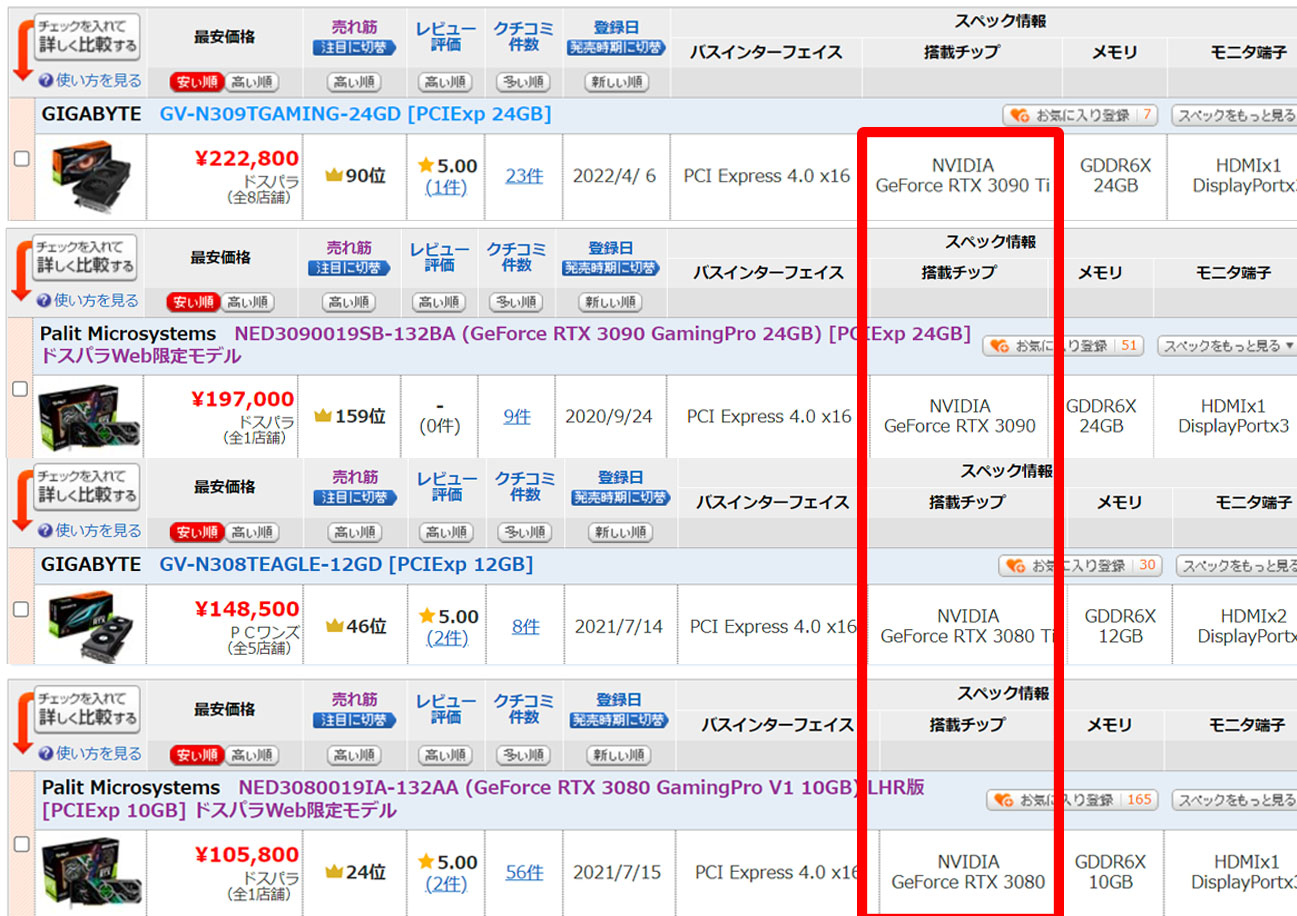Click 注目に切替 above the Palit NED3090019SB-132BA row

(x=349, y=268)
